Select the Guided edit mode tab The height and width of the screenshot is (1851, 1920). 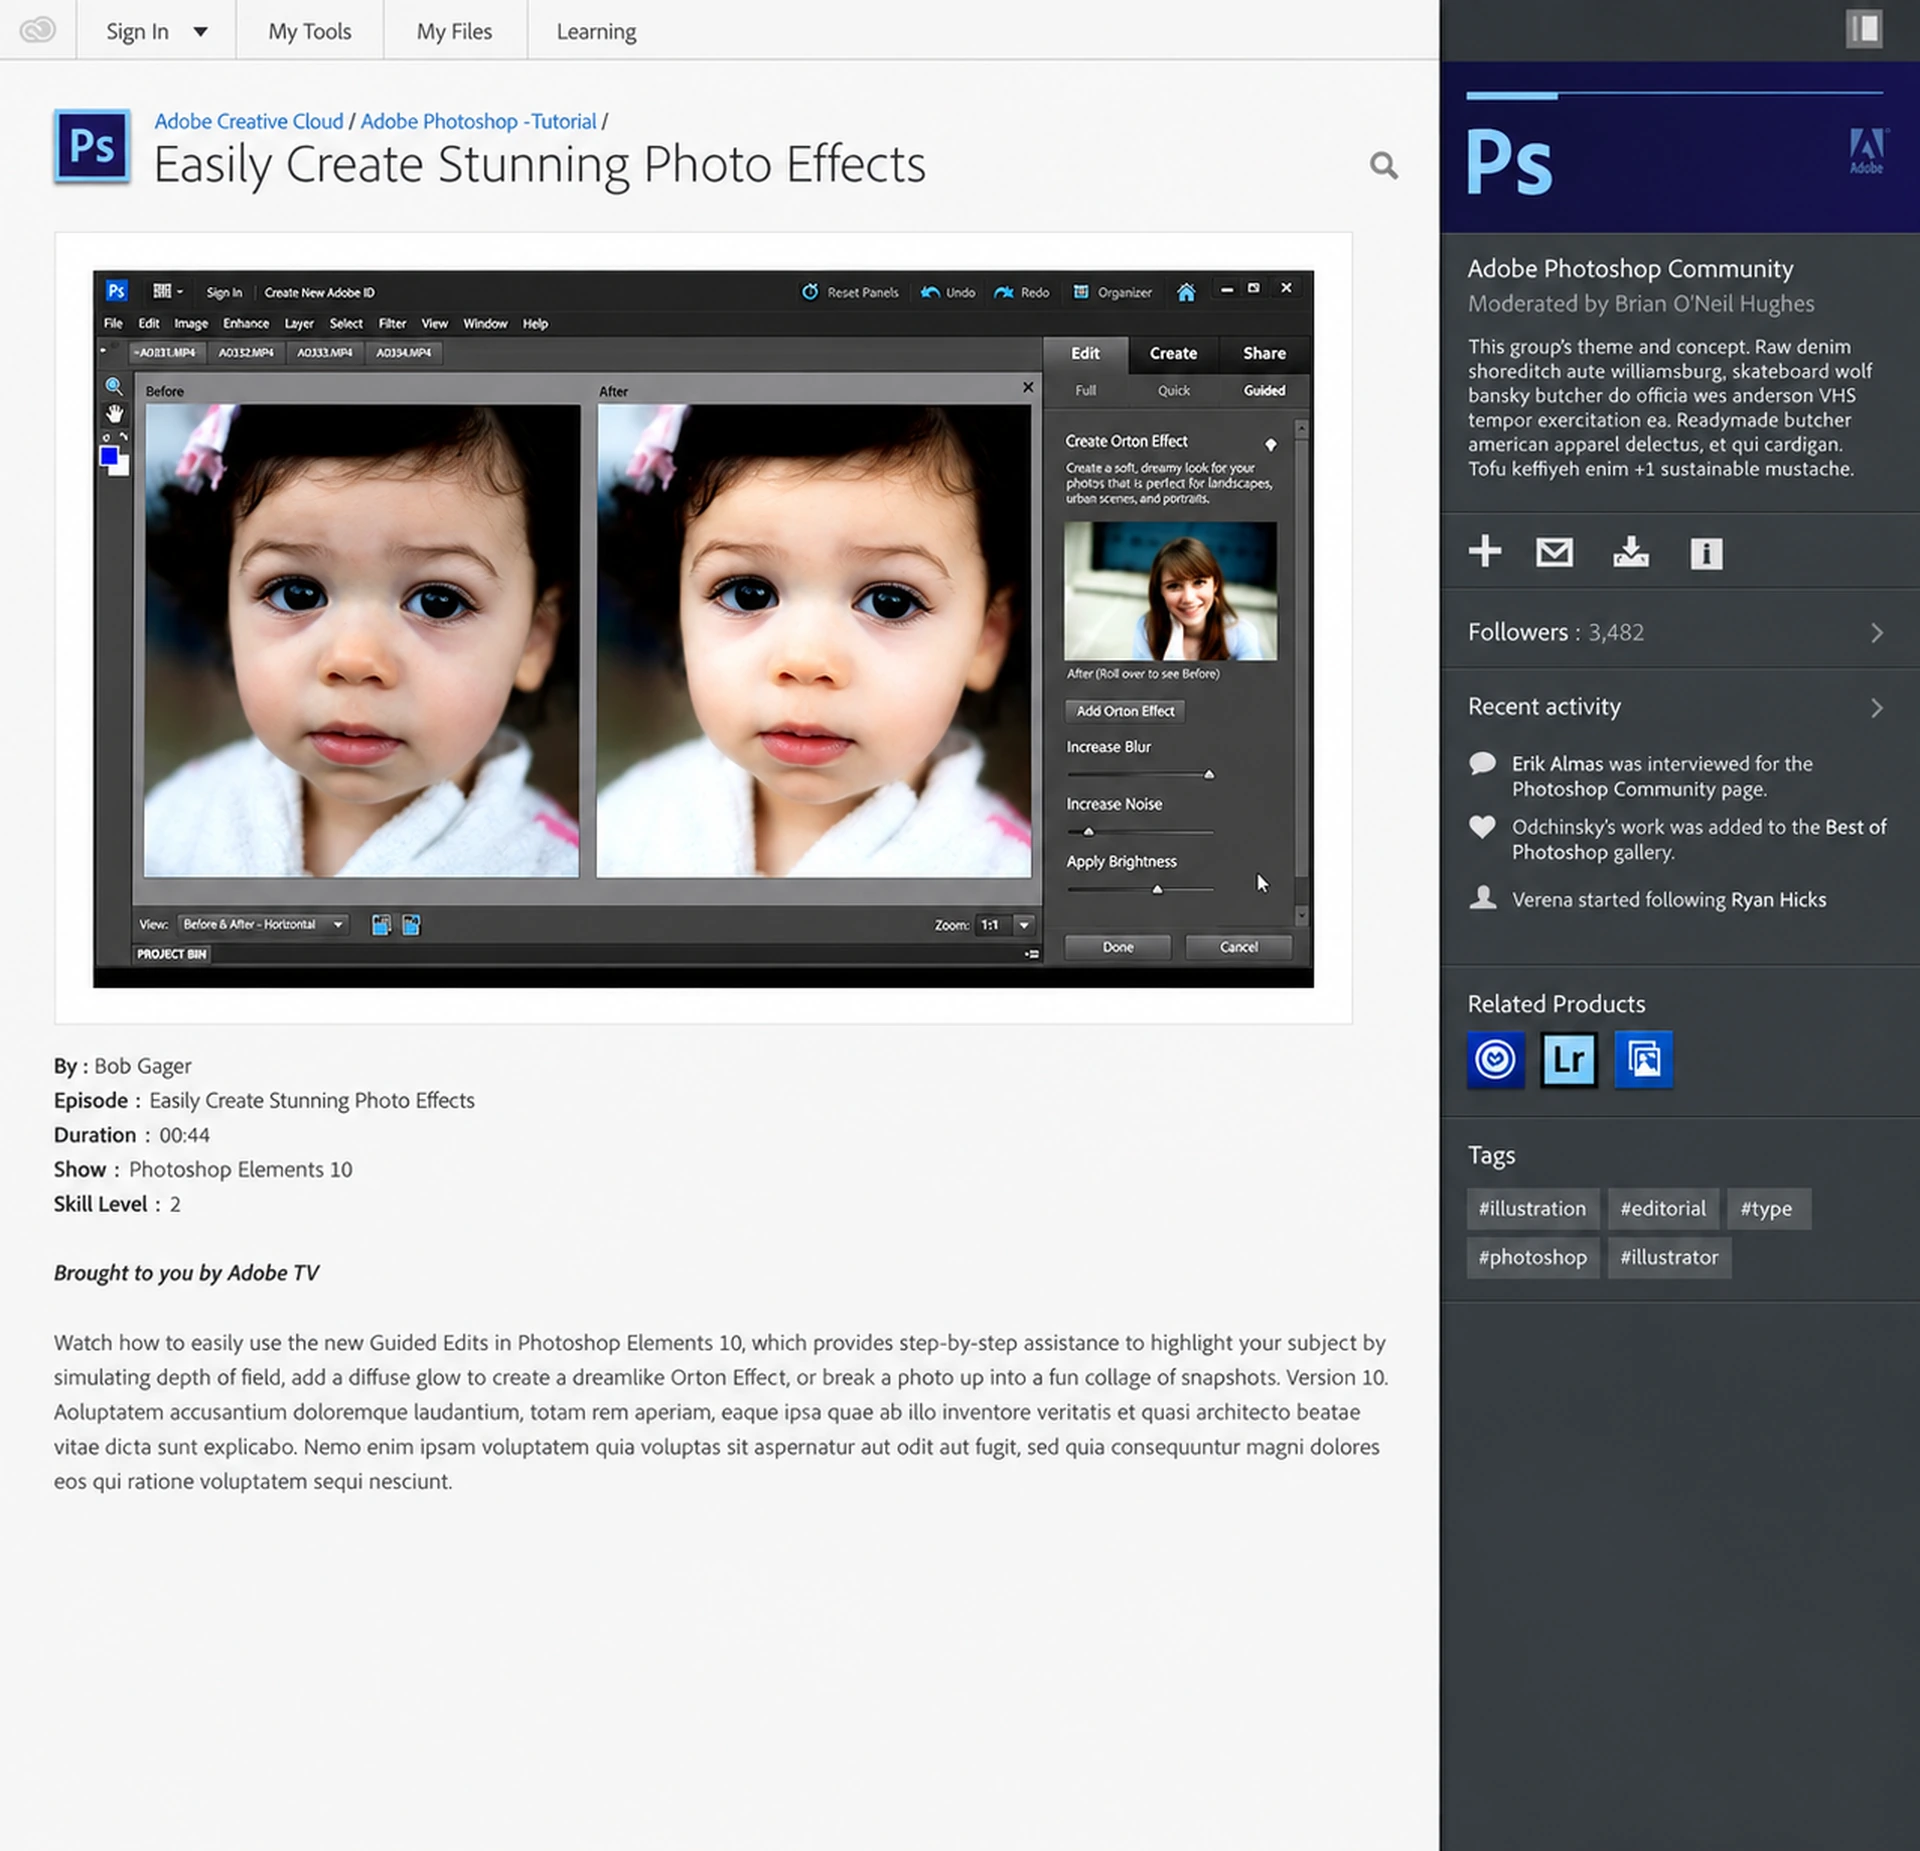1264,390
